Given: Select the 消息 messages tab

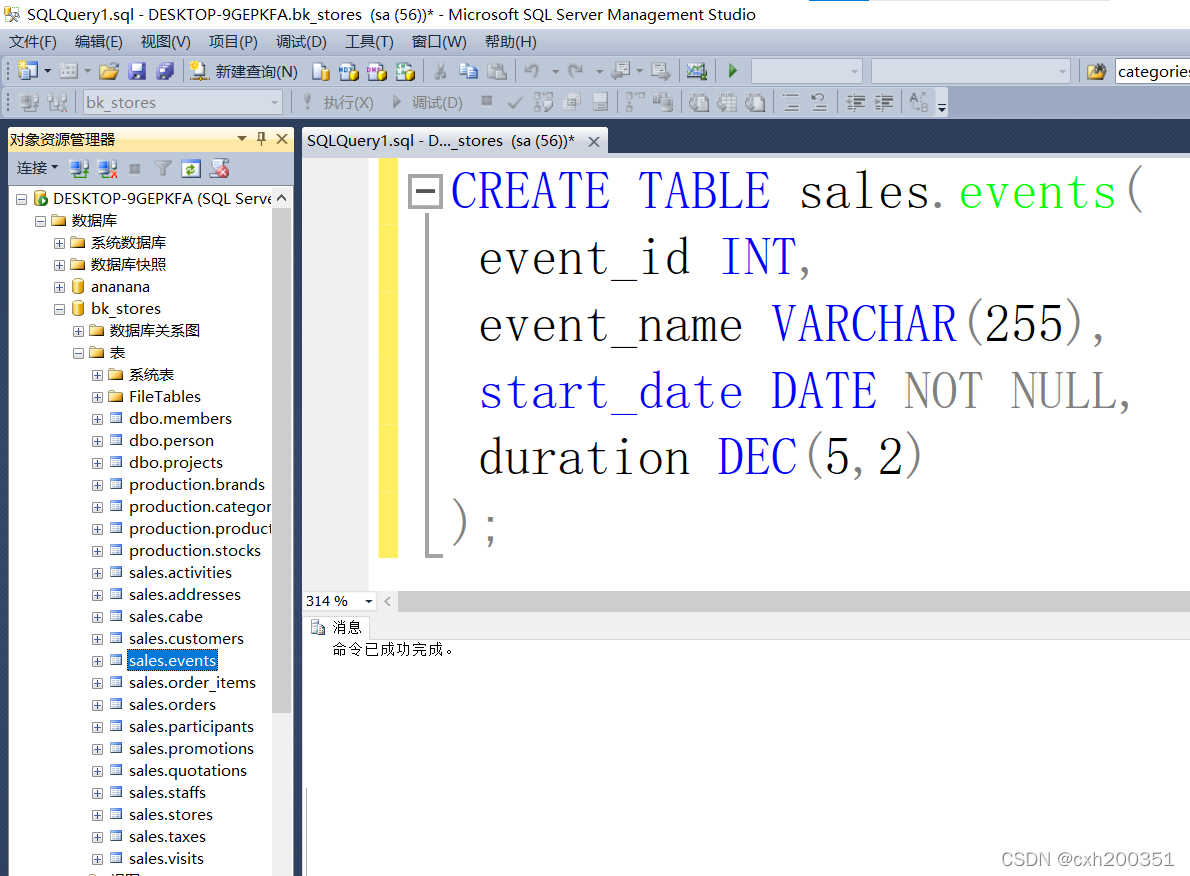Looking at the screenshot, I should point(337,627).
